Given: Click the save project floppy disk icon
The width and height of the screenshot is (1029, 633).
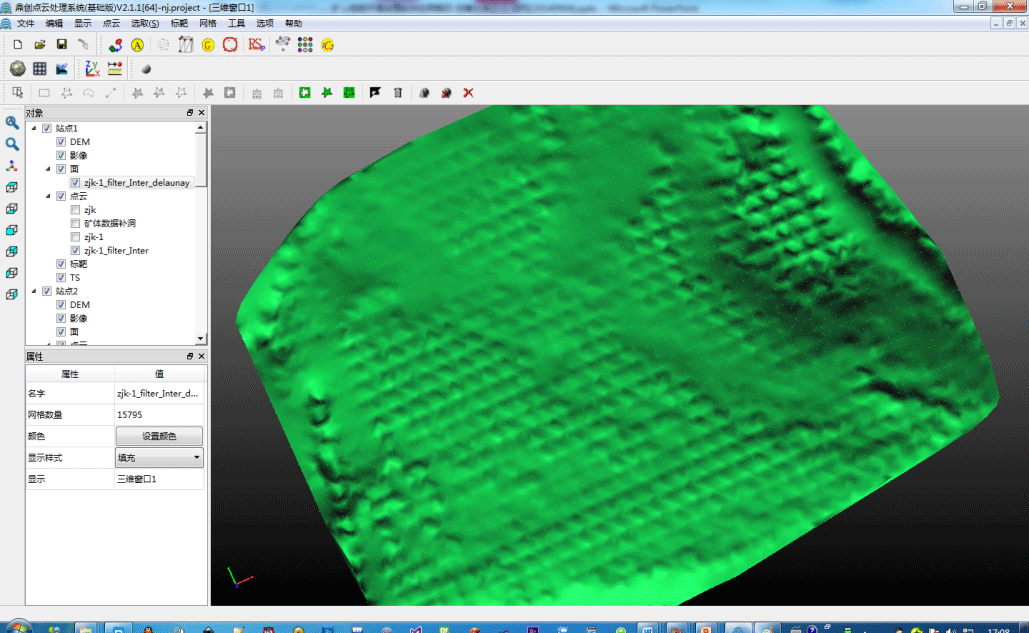Looking at the screenshot, I should [x=62, y=45].
